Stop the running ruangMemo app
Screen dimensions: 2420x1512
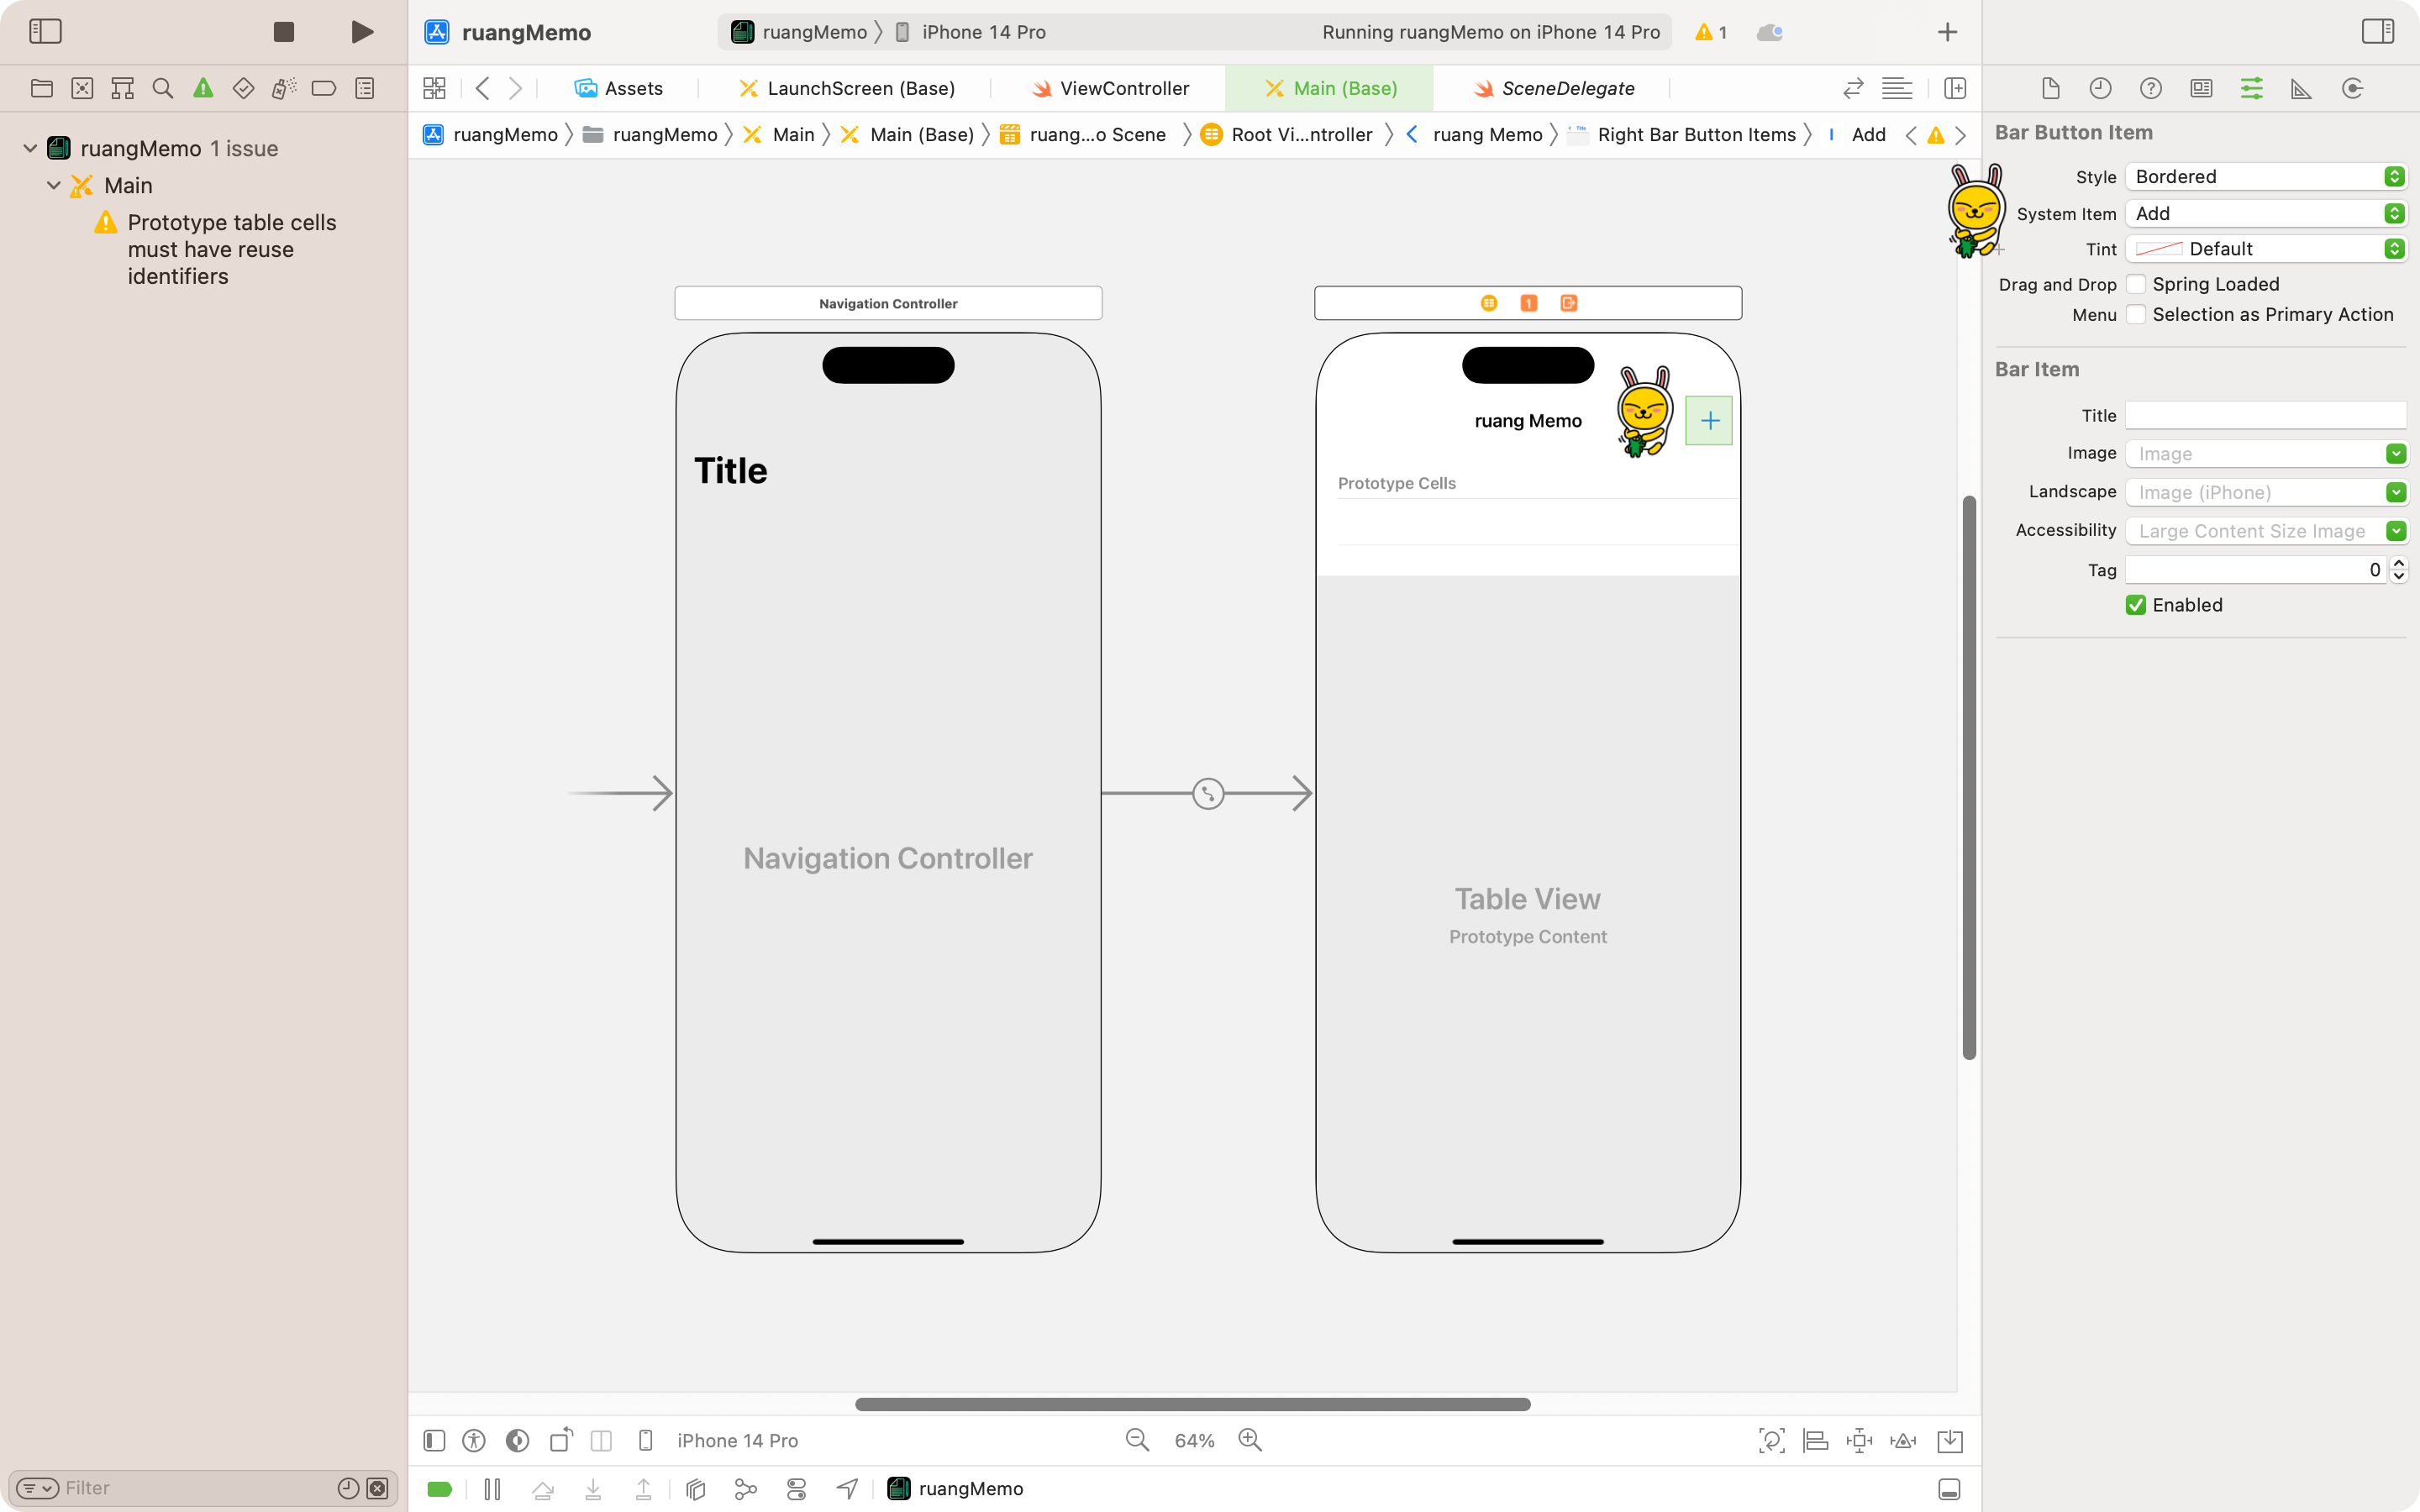pyautogui.click(x=284, y=32)
